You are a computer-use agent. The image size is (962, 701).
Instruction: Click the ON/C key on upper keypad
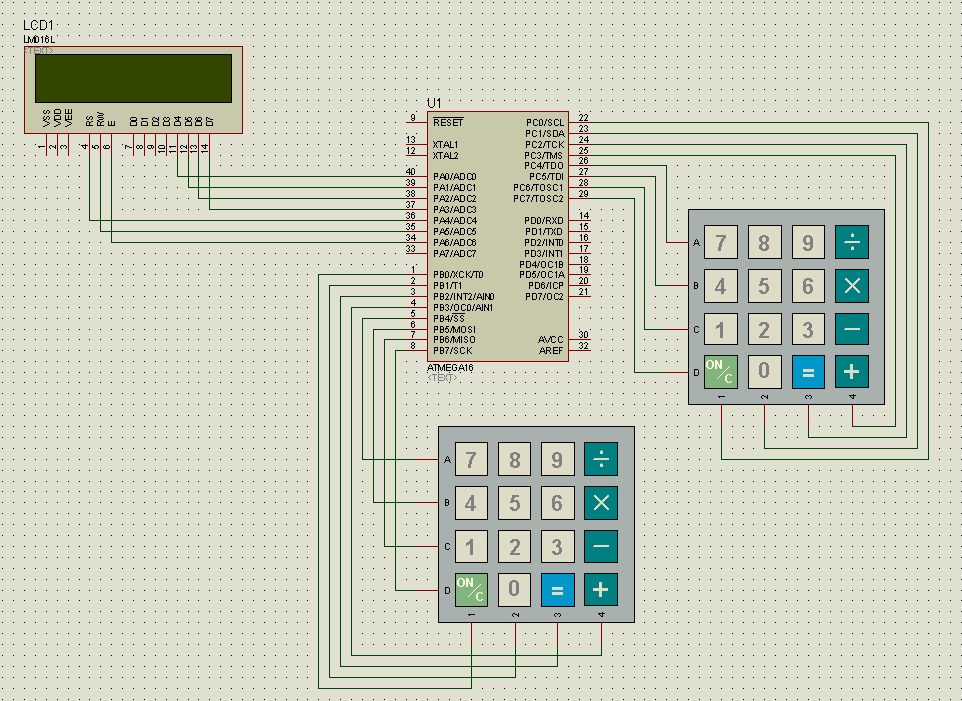(x=721, y=372)
